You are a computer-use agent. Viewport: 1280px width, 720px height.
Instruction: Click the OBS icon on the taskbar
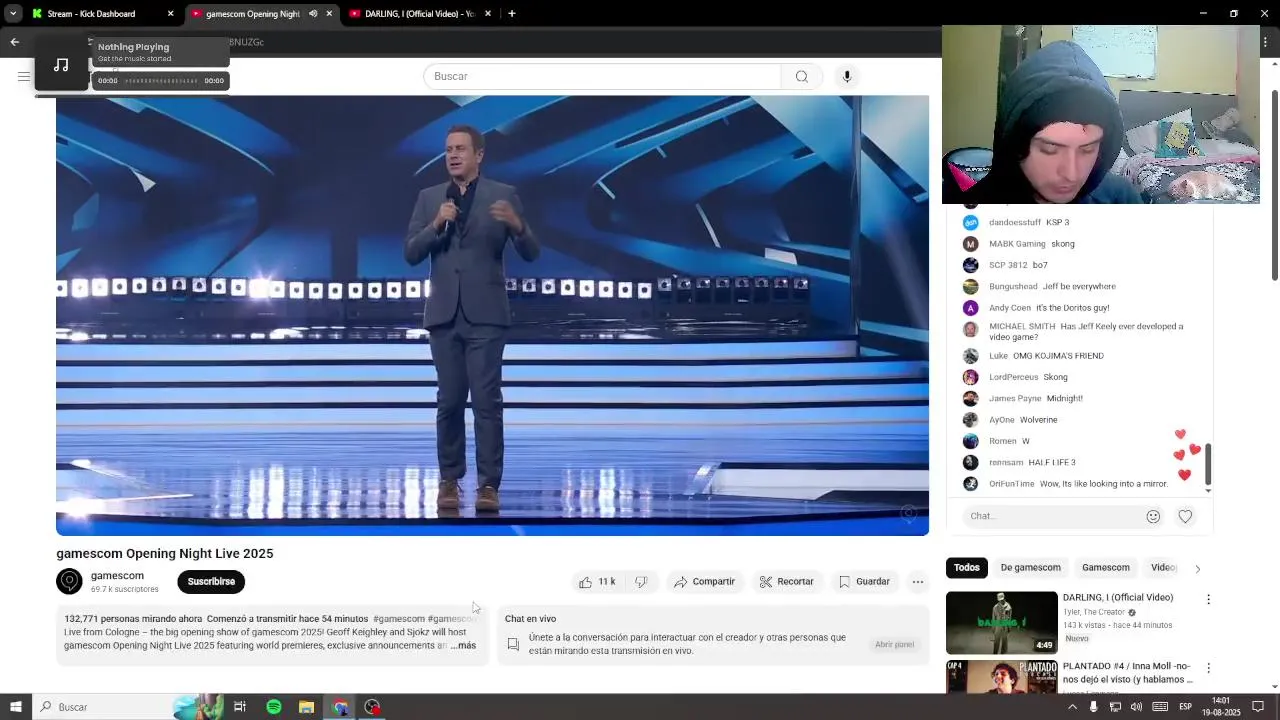pyautogui.click(x=372, y=707)
